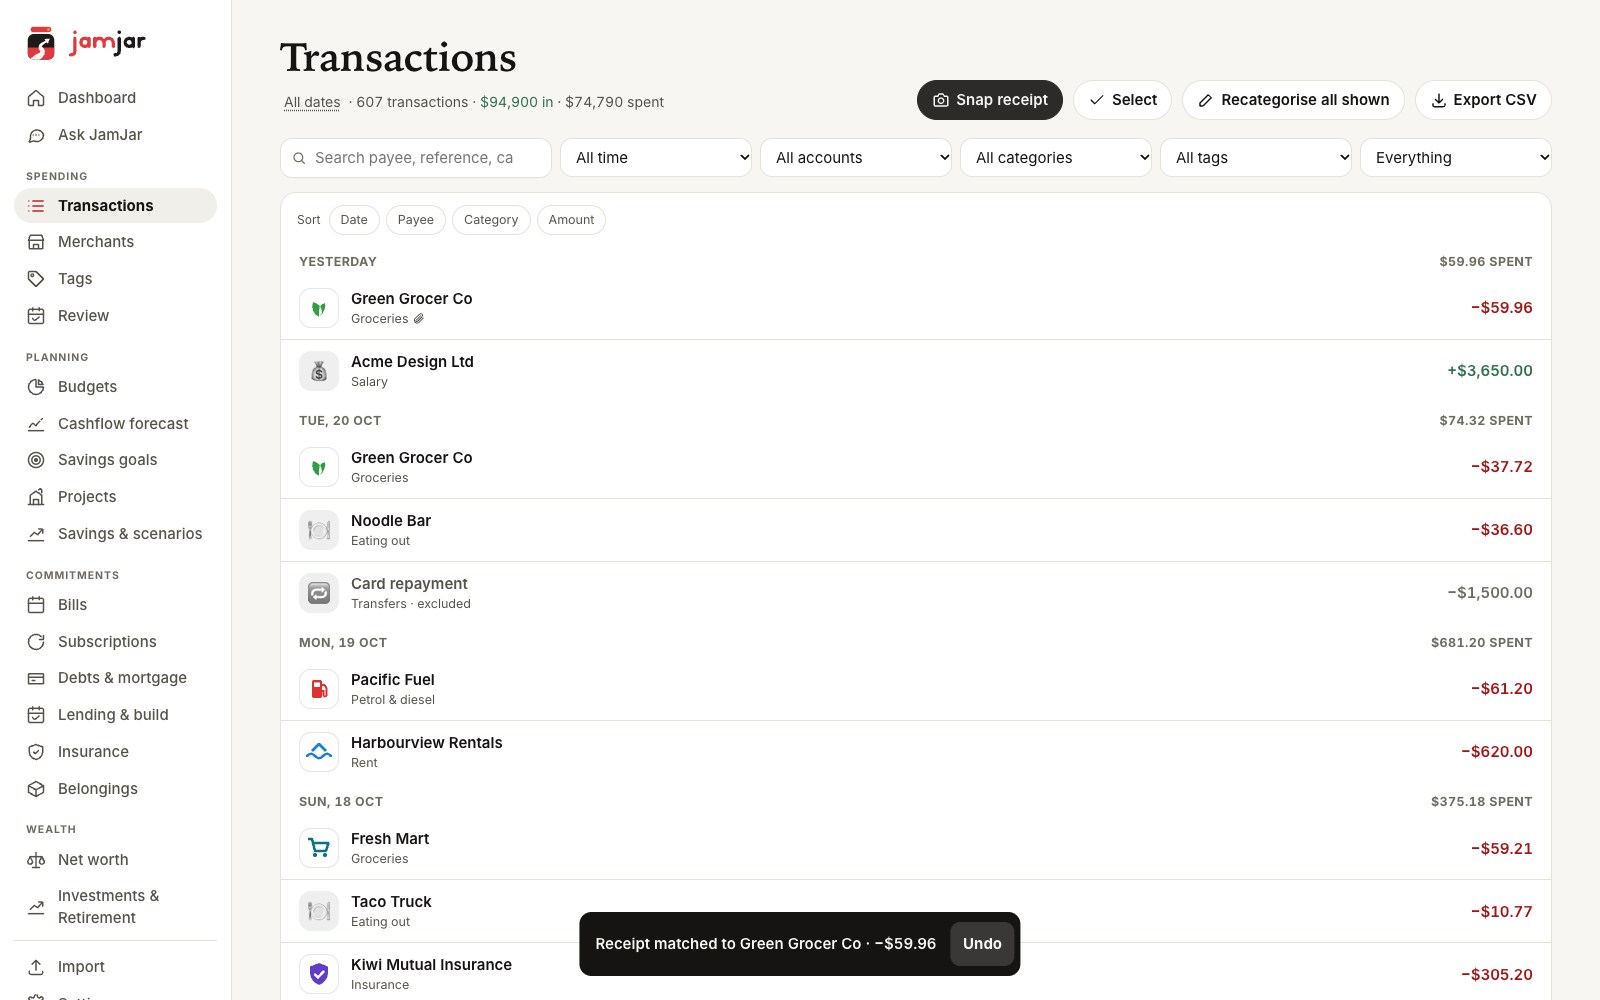The height and width of the screenshot is (1000, 1600).
Task: Focus the search payee input field
Action: (x=416, y=158)
